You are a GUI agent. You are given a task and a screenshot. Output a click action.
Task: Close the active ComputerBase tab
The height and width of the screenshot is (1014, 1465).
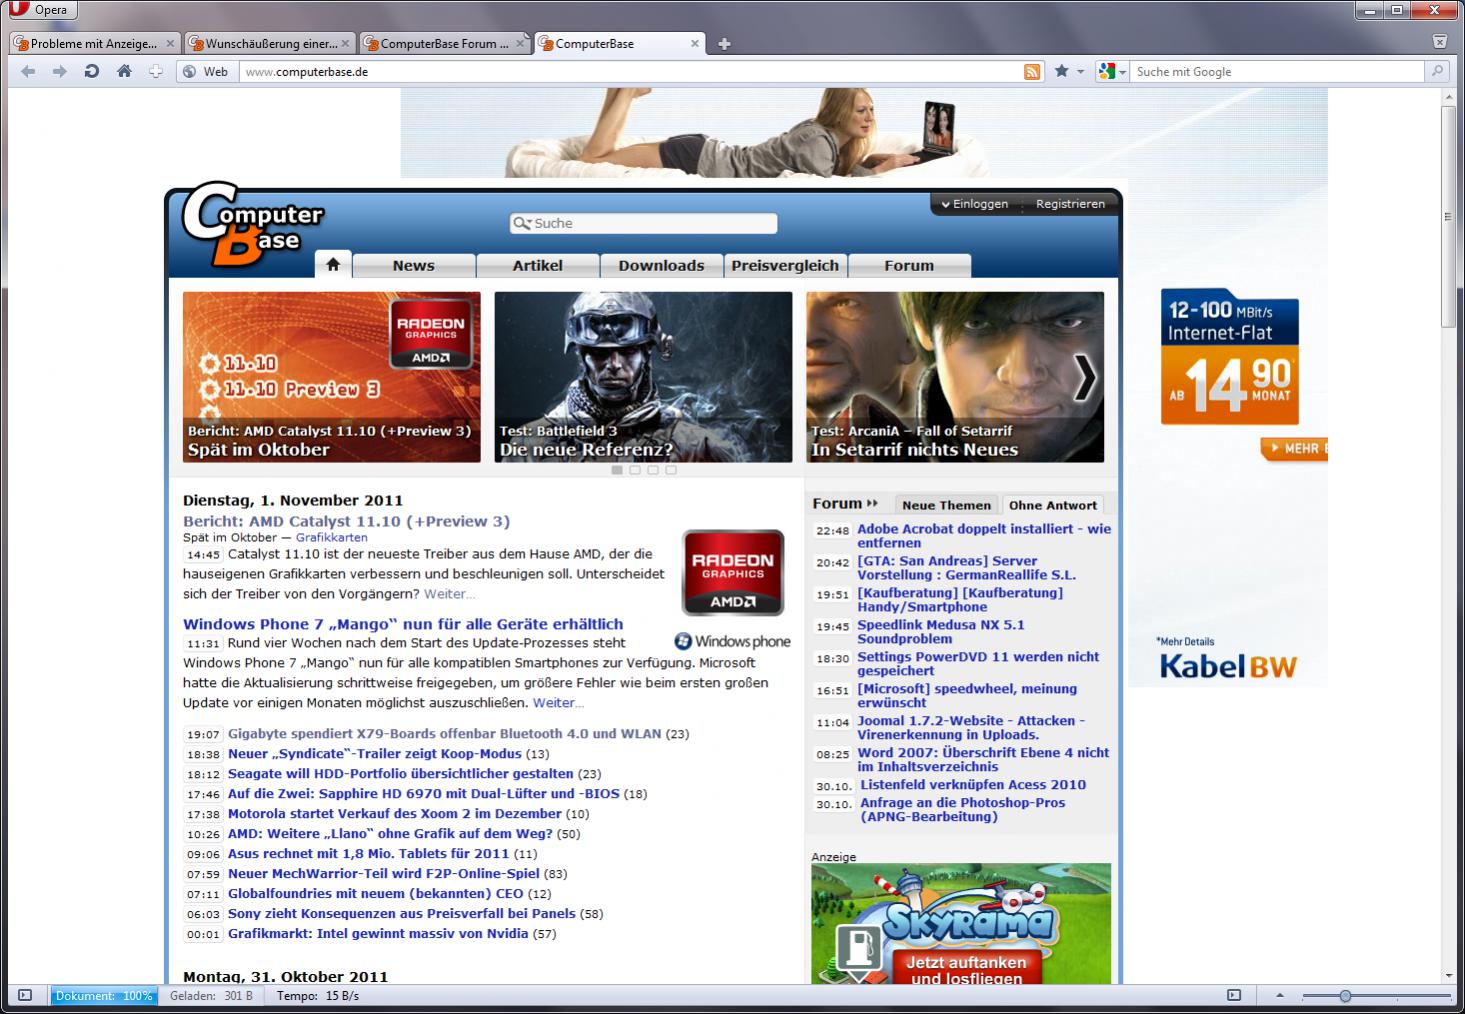(x=695, y=44)
